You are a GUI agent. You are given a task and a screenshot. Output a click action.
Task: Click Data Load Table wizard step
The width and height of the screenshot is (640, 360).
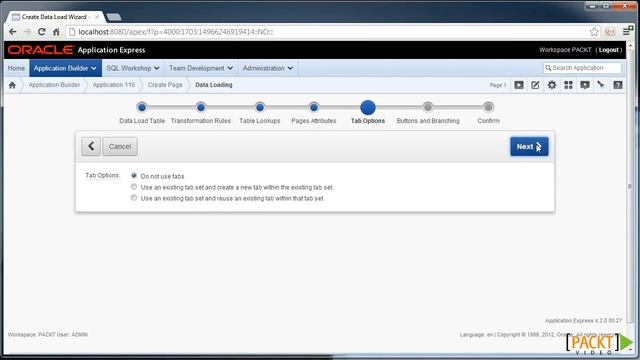142,107
